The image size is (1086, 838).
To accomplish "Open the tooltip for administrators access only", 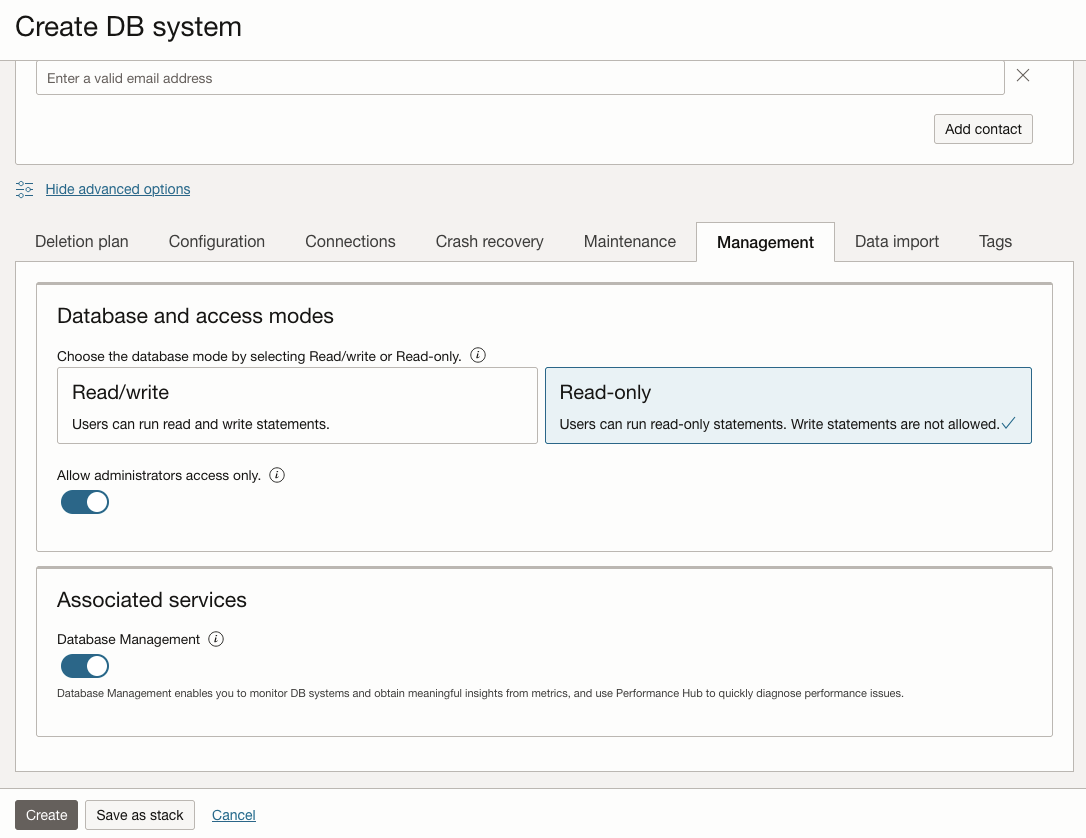I will [277, 475].
